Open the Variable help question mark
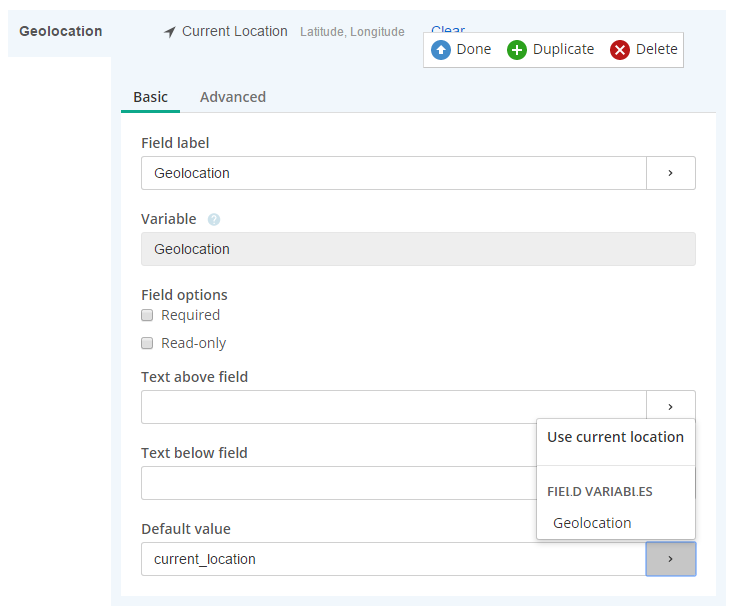The image size is (732, 614). click(214, 219)
